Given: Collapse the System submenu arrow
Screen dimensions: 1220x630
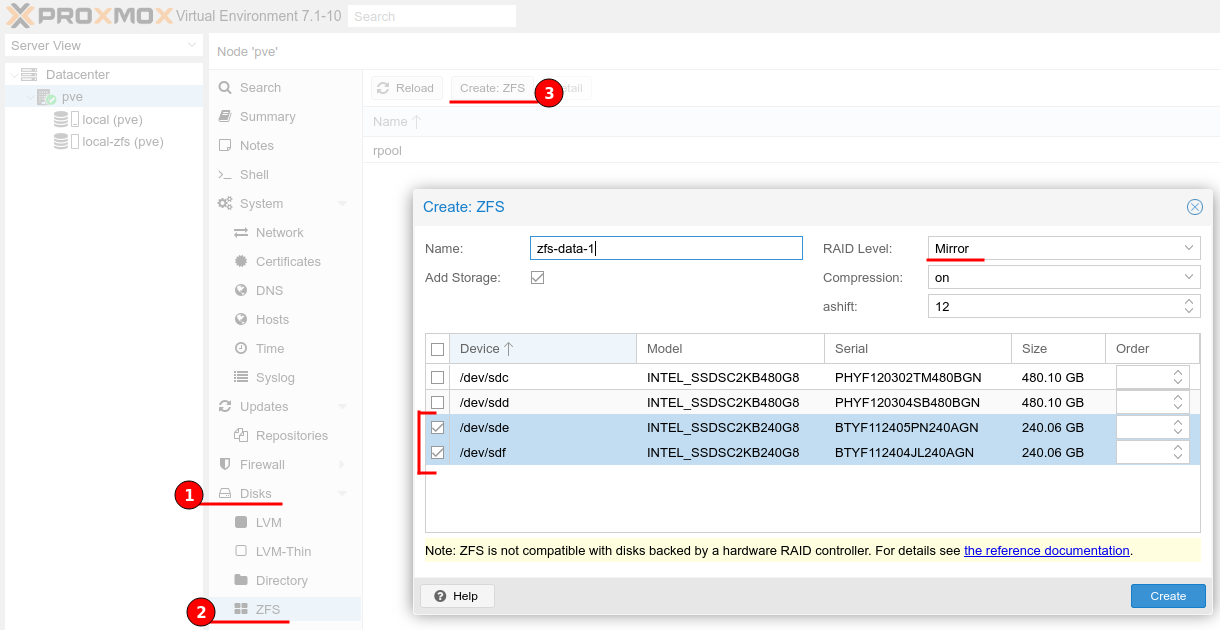Looking at the screenshot, I should pos(342,204).
